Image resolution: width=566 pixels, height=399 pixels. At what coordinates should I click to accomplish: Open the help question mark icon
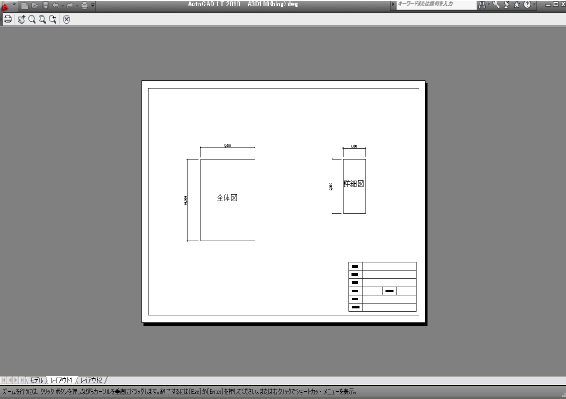(527, 5)
